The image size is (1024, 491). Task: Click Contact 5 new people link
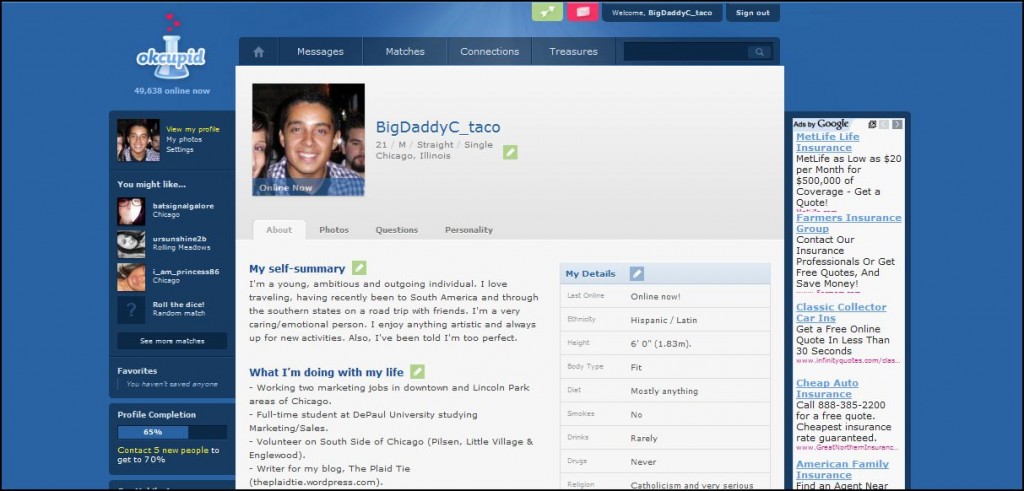(163, 450)
